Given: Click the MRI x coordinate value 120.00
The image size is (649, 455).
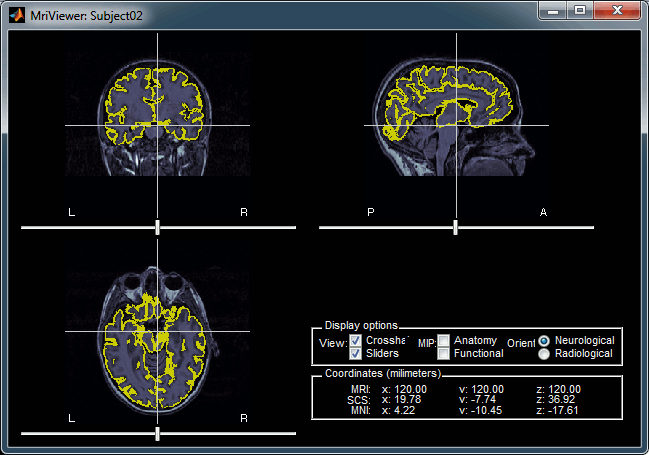Looking at the screenshot, I should [410, 389].
